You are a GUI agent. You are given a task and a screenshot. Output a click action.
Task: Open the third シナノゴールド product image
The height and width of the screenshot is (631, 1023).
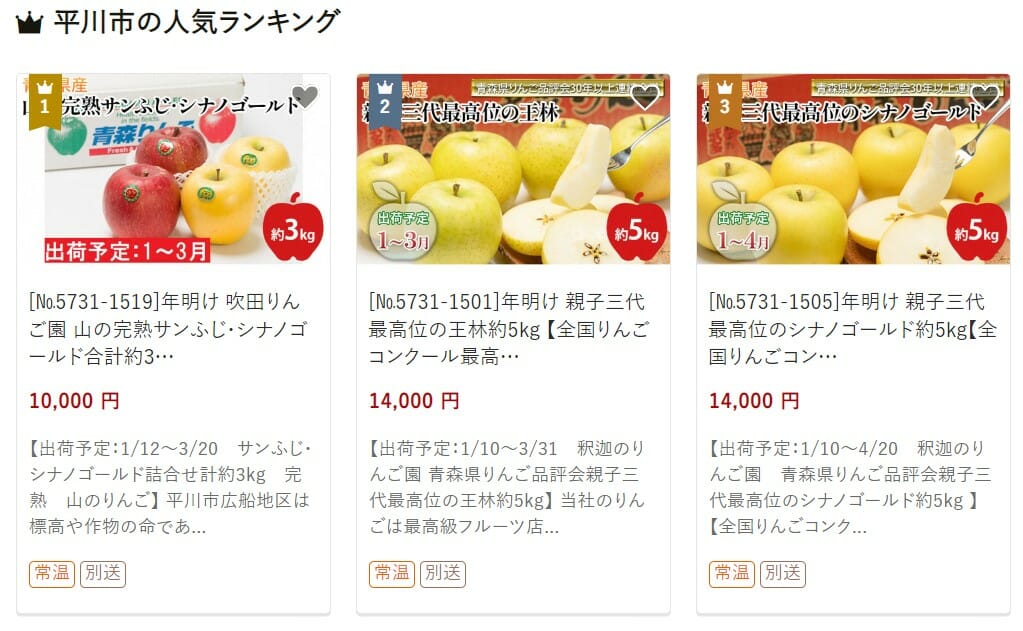853,169
